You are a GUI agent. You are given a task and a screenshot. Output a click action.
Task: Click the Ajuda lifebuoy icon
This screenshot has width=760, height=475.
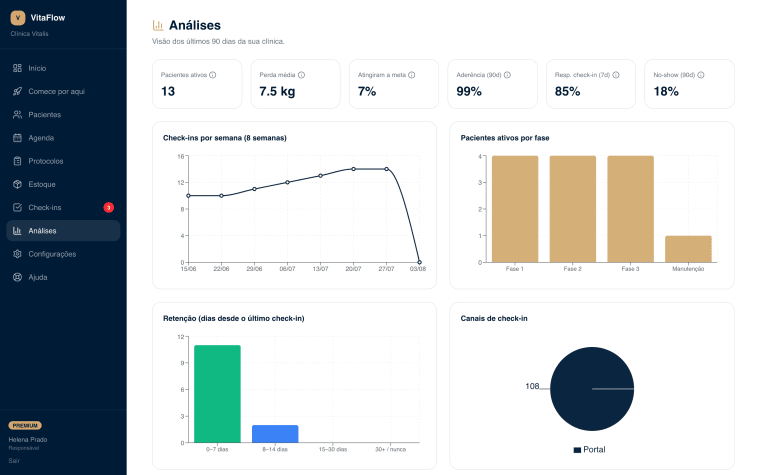[17, 277]
